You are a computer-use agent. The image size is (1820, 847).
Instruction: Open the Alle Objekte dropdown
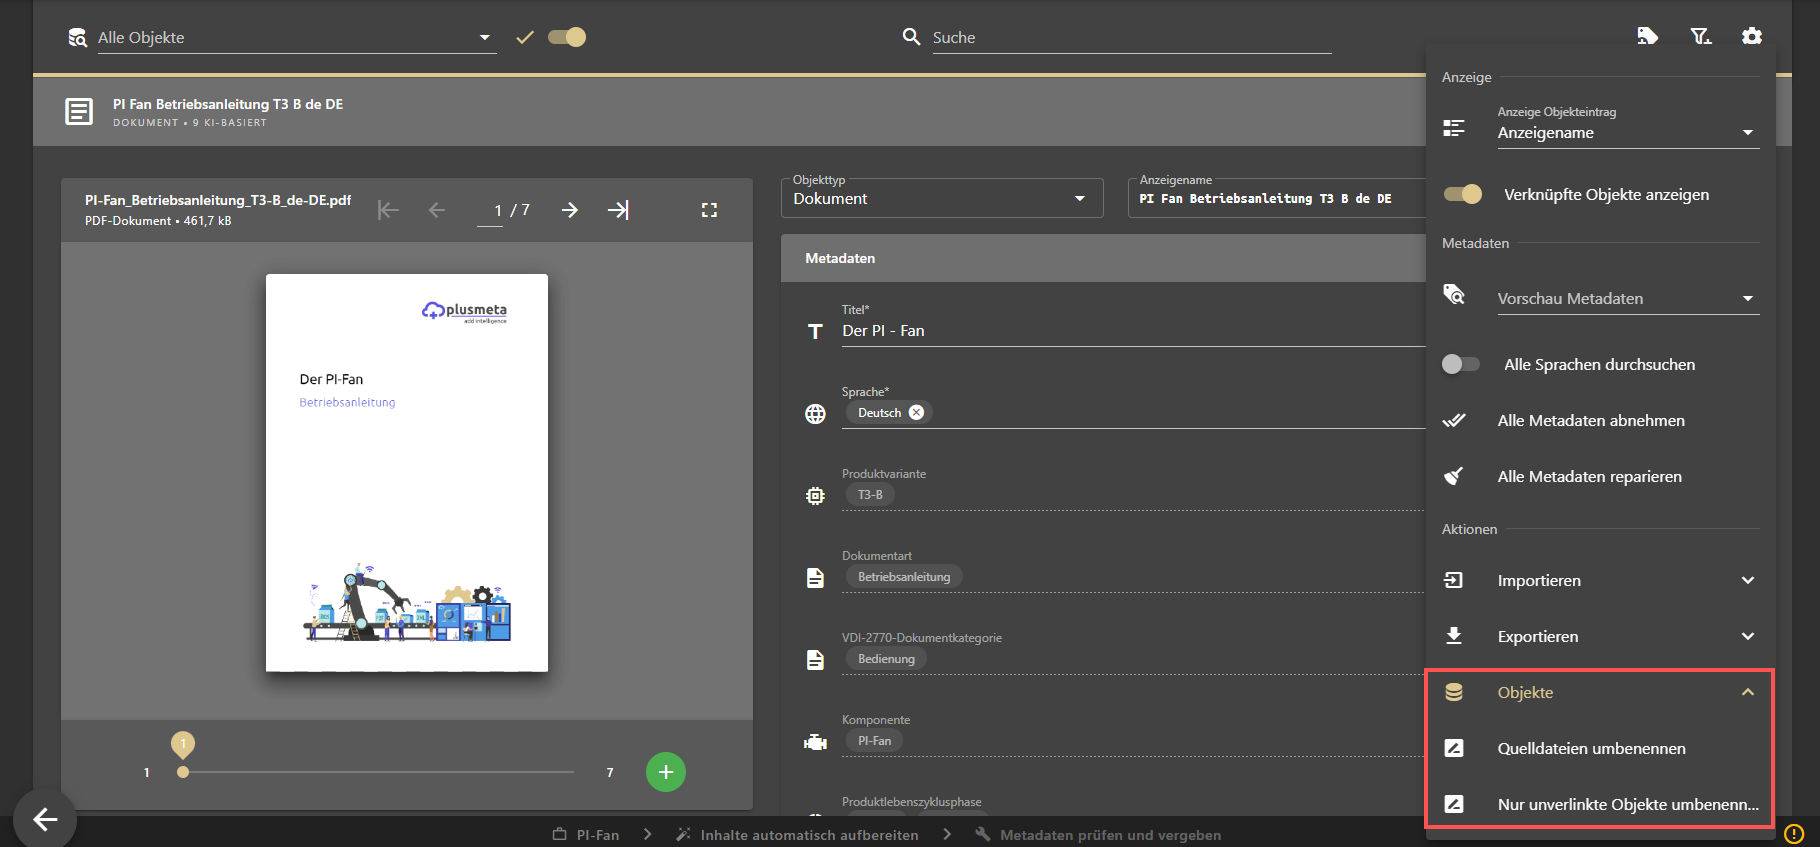[297, 38]
